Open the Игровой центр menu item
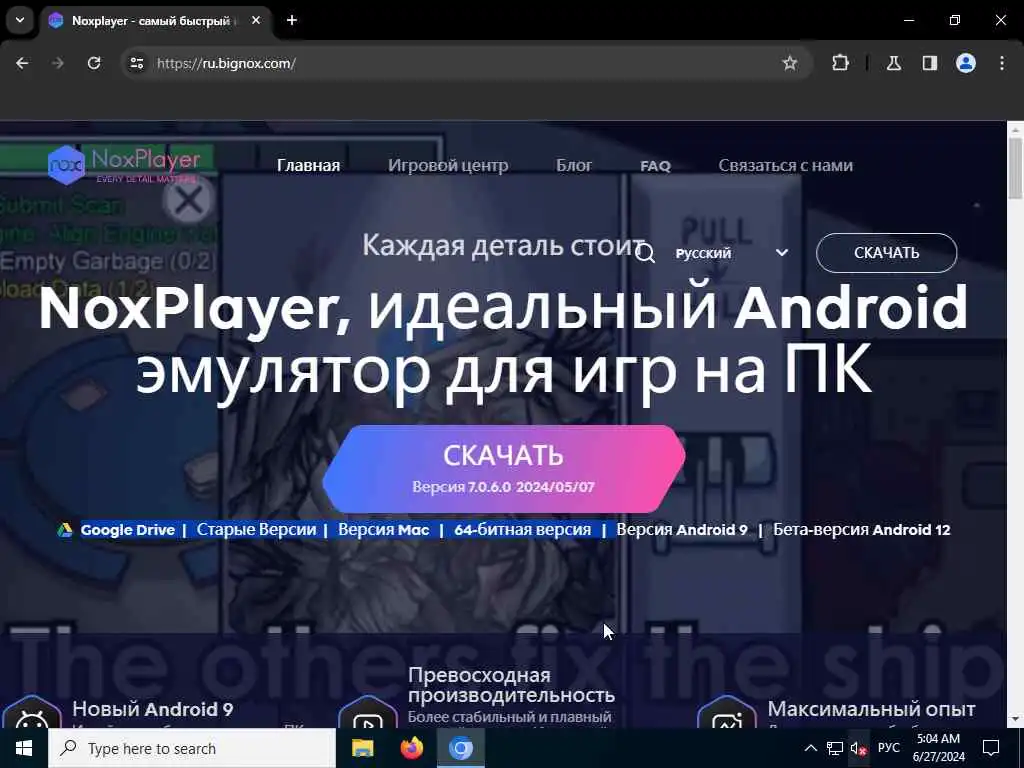 coord(448,166)
